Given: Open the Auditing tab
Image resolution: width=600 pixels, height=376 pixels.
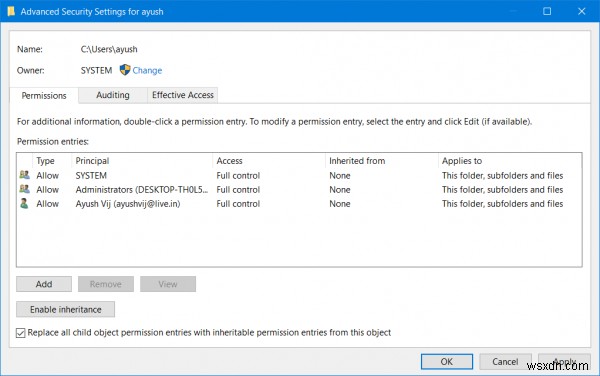Looking at the screenshot, I should pyautogui.click(x=113, y=95).
